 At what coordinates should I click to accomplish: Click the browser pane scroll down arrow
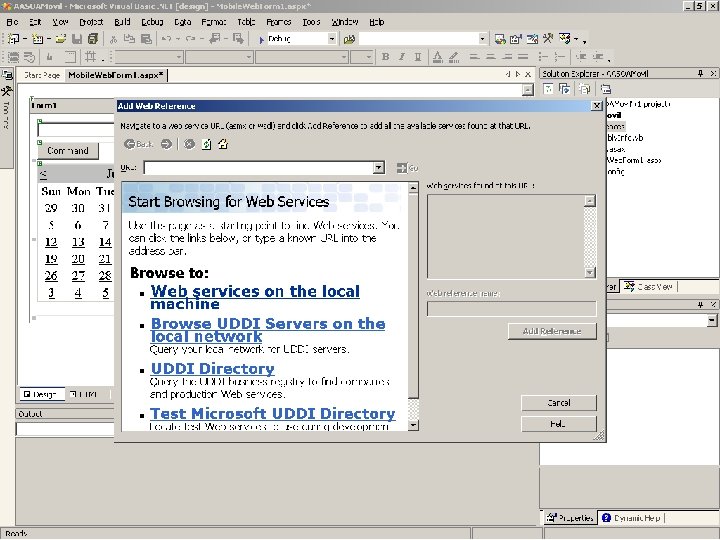pyautogui.click(x=413, y=425)
